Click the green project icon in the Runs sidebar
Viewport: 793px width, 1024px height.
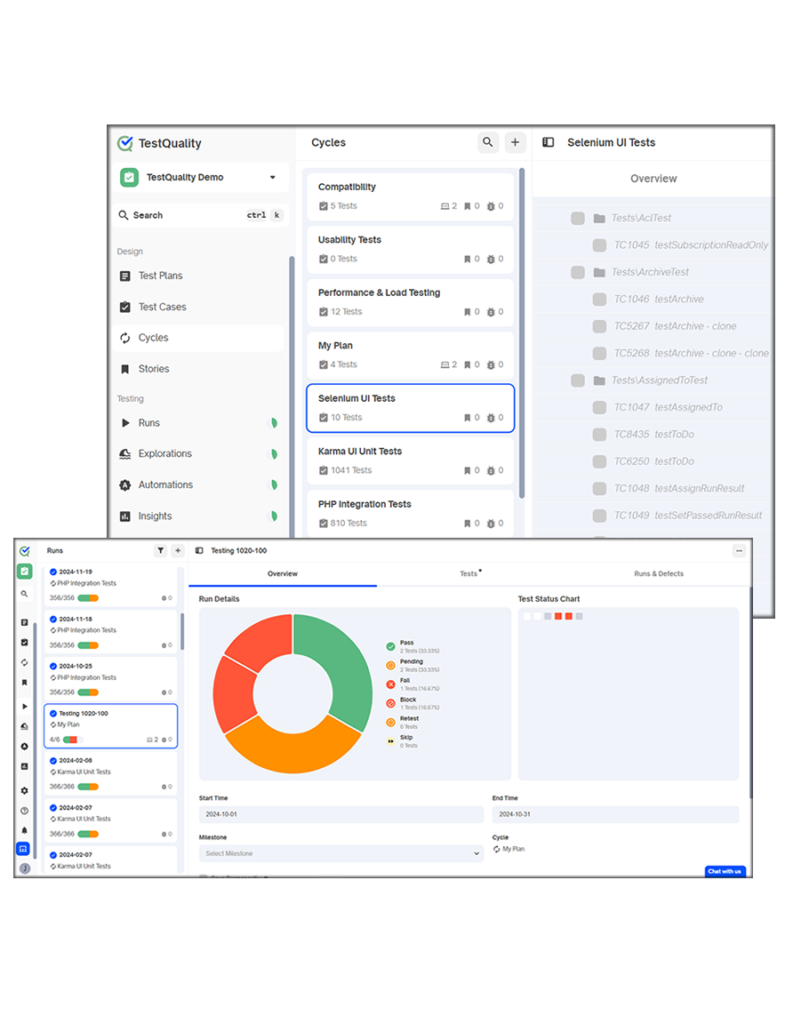(24, 571)
